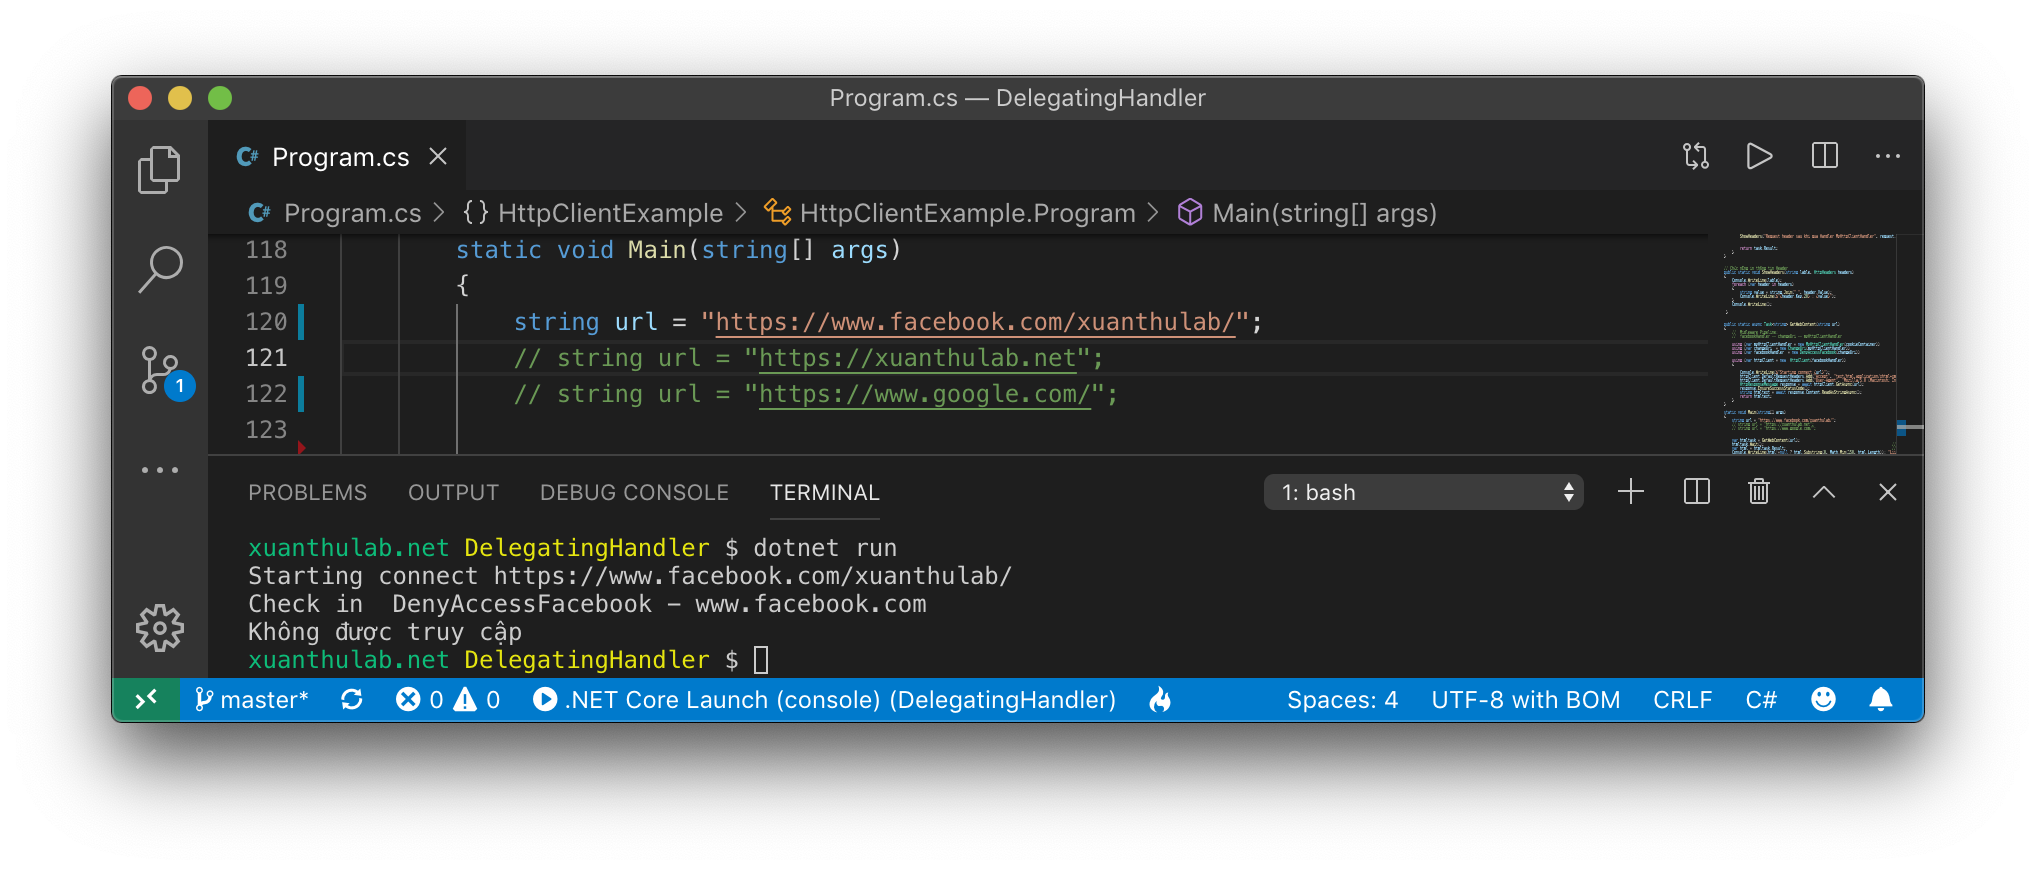Start .NET Core Launch (console) debug config
The image size is (2036, 870).
click(x=825, y=700)
